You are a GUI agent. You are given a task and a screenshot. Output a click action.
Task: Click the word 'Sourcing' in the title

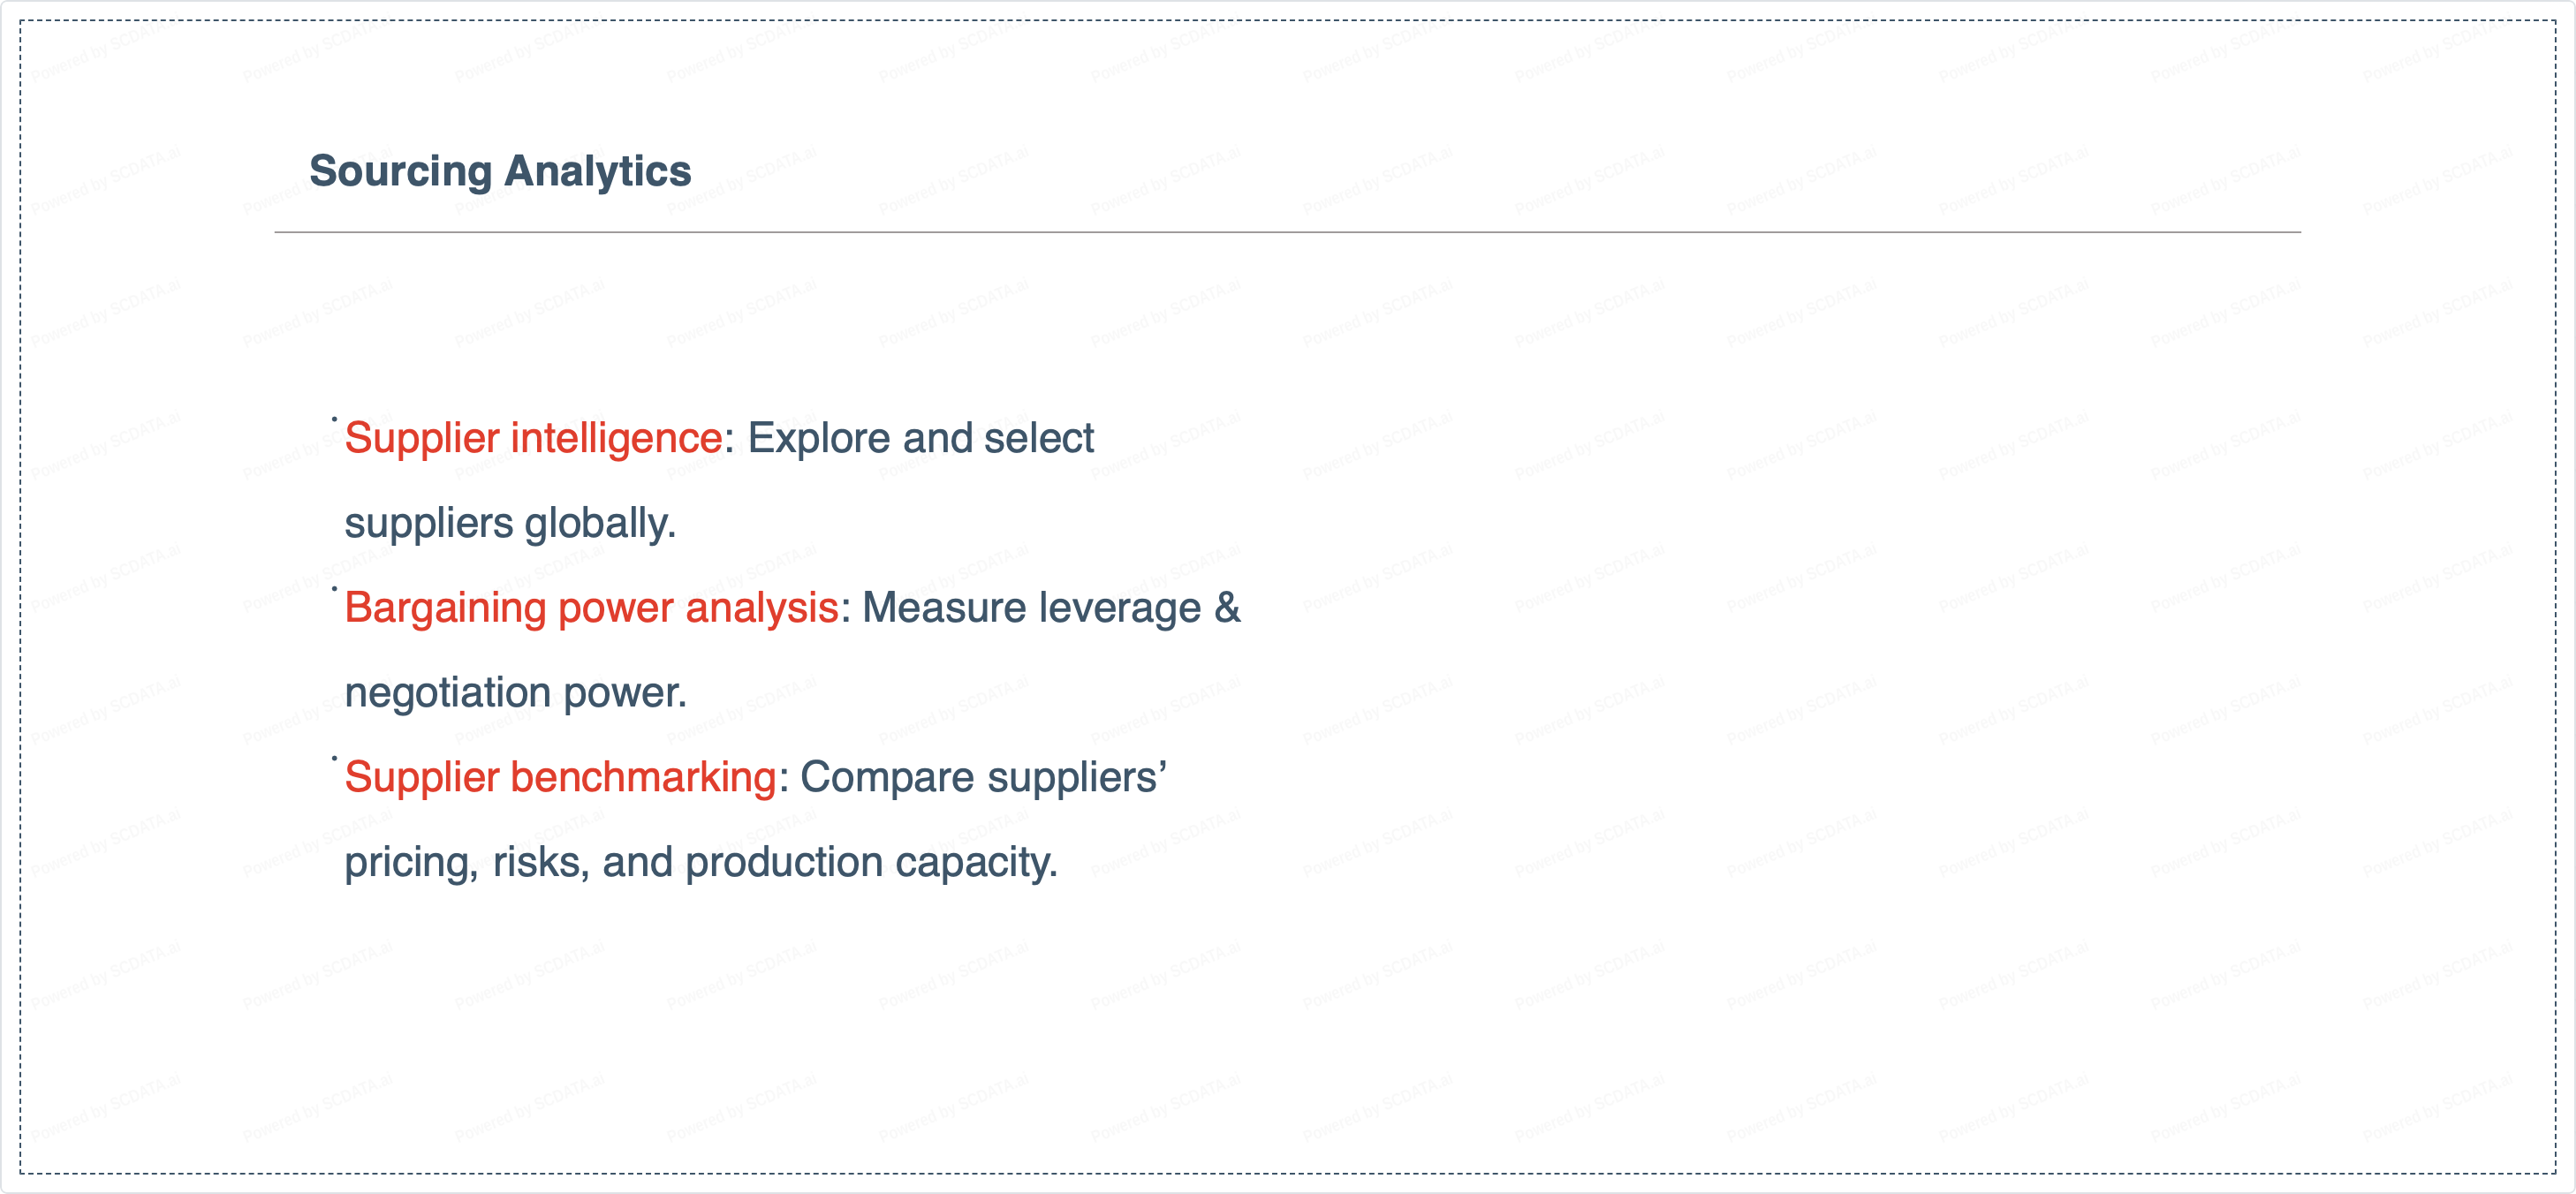400,171
